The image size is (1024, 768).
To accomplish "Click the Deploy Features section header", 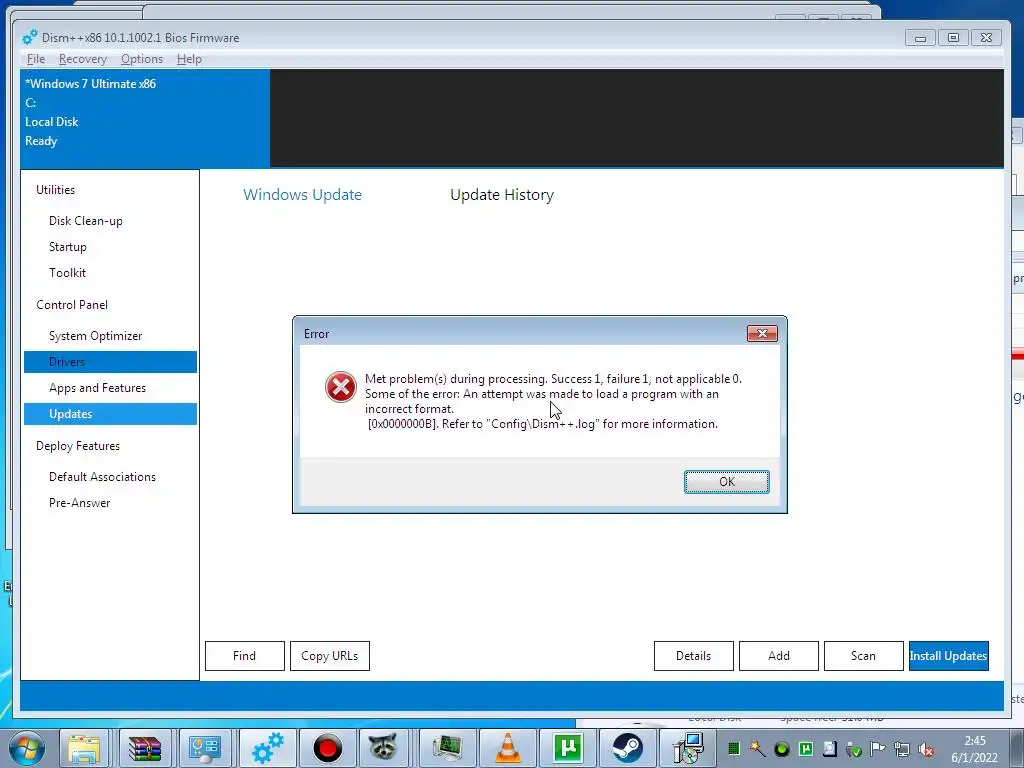I will coord(78,445).
